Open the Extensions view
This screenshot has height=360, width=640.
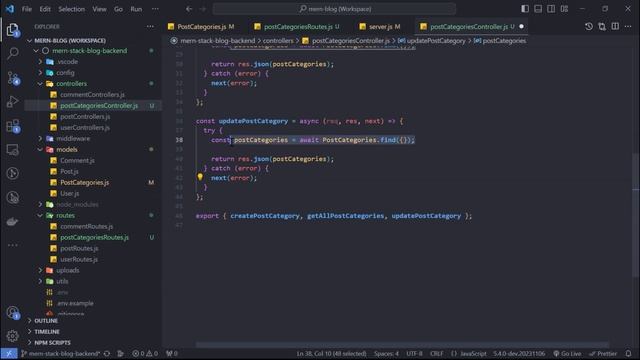coord(13,126)
